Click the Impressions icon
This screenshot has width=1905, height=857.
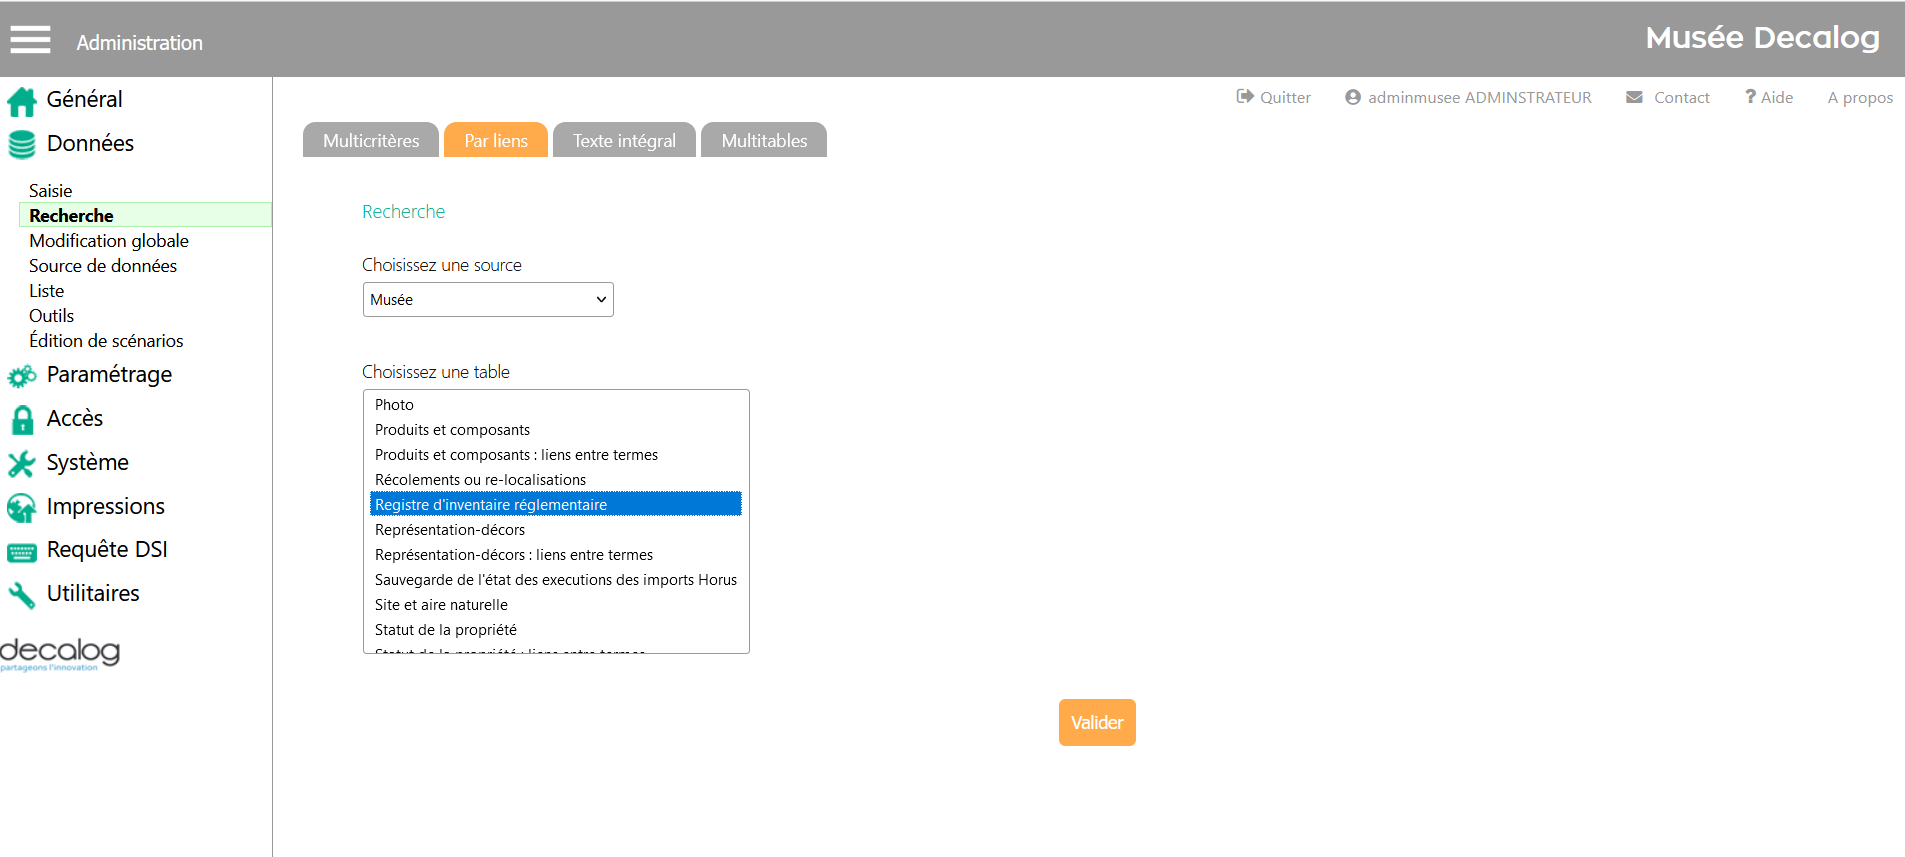[21, 508]
